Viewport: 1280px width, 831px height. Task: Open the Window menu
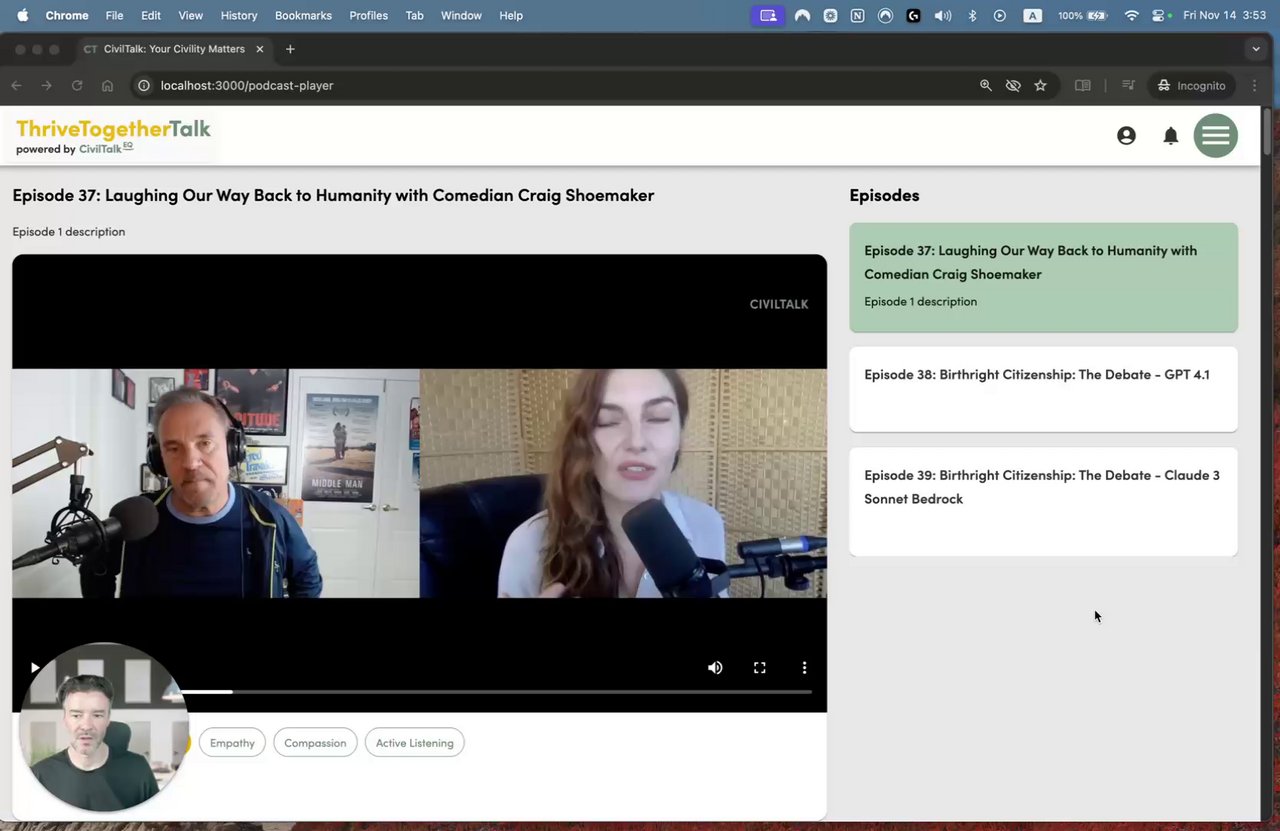tap(461, 15)
